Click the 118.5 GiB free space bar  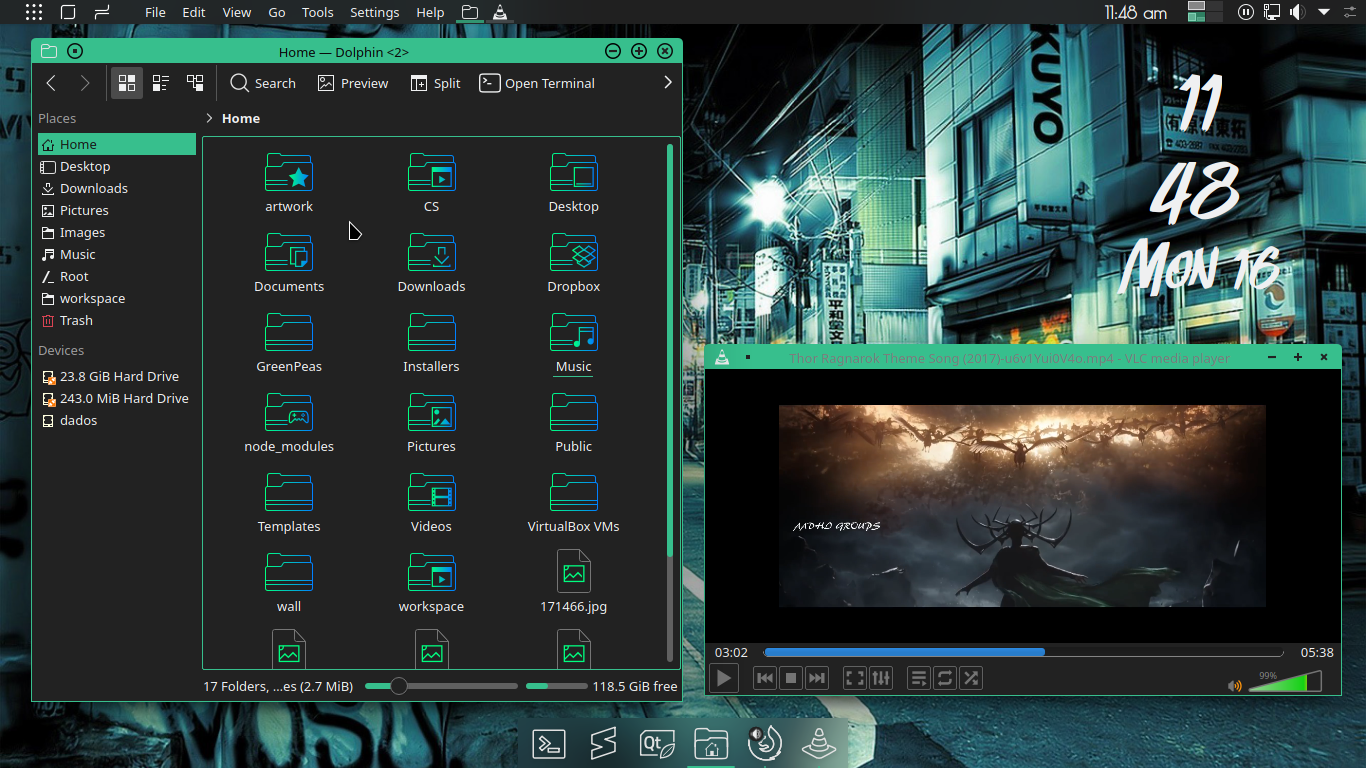[x=556, y=686]
